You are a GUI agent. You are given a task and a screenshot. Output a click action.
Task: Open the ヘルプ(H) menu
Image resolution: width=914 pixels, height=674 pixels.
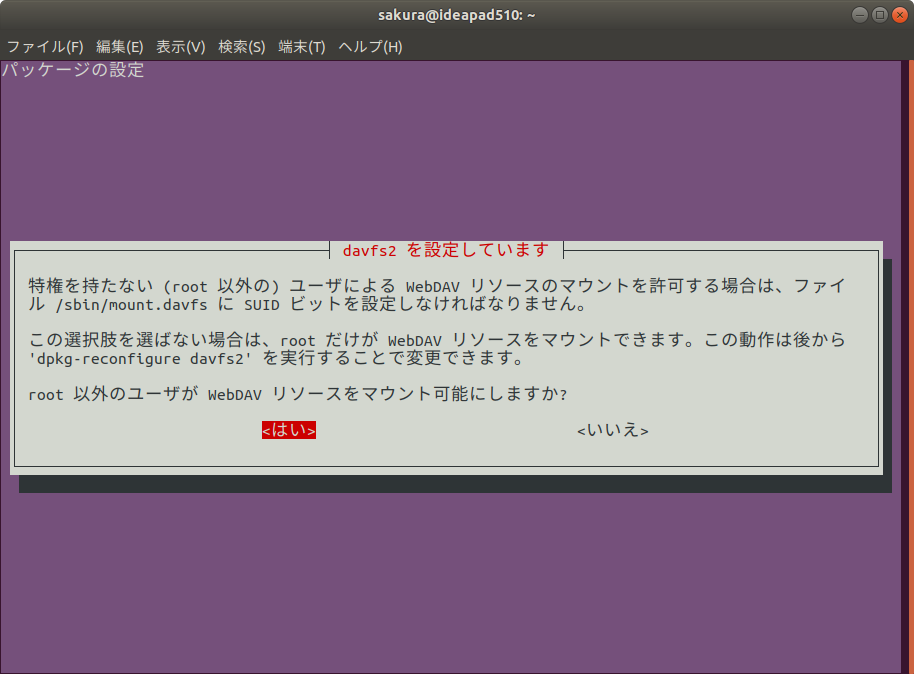pyautogui.click(x=369, y=47)
